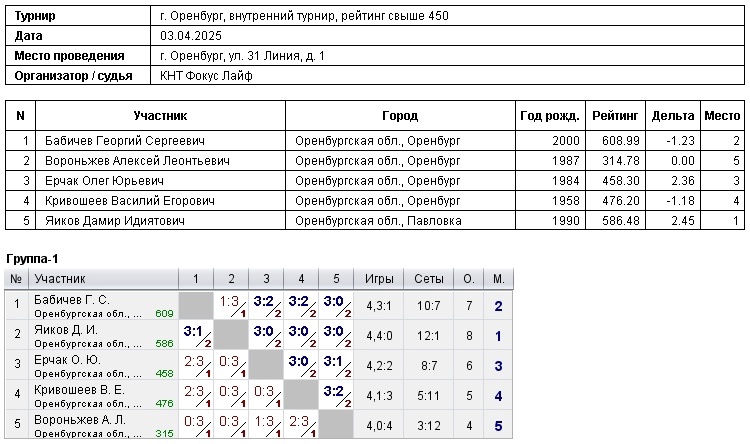Click 1:3 score in Бабичев Г. С. row
This screenshot has height=444, width=750.
click(231, 302)
